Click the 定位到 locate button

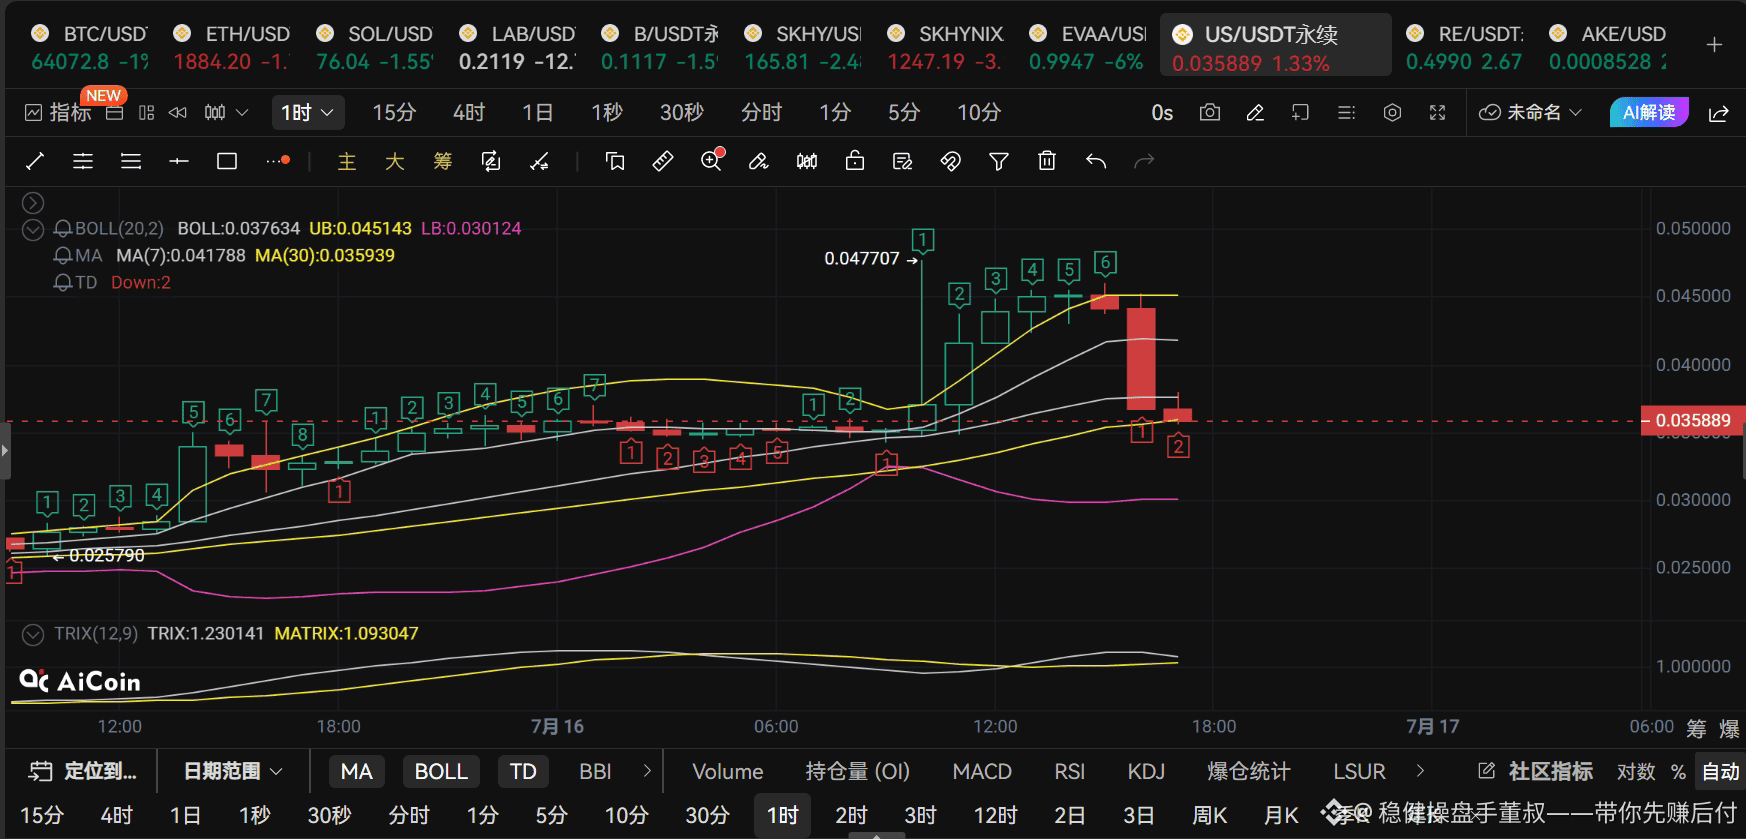pos(83,771)
